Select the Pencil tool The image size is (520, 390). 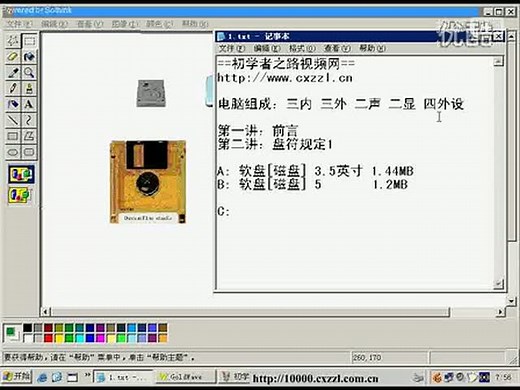[x=13, y=89]
